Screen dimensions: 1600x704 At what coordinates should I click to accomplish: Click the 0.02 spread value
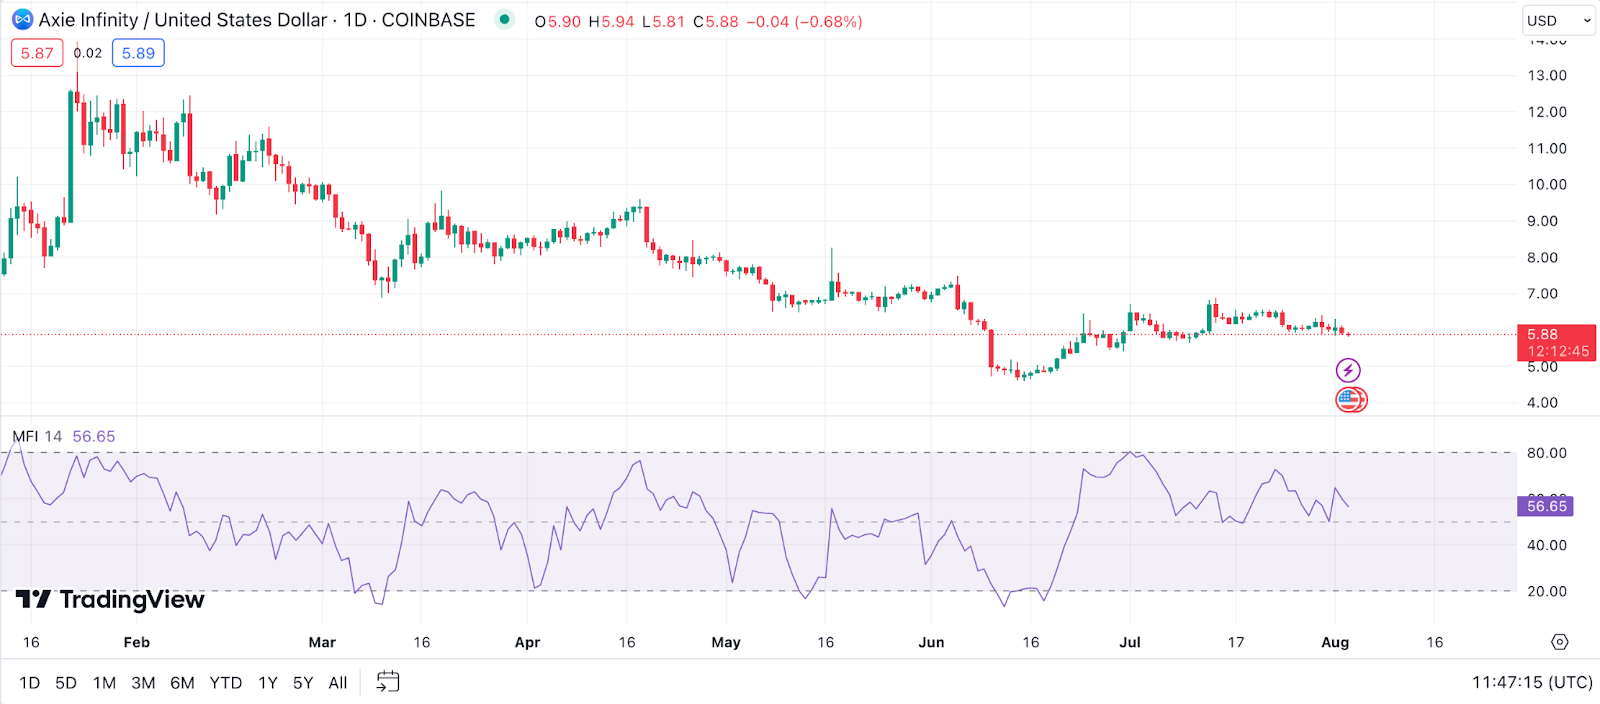coord(88,53)
